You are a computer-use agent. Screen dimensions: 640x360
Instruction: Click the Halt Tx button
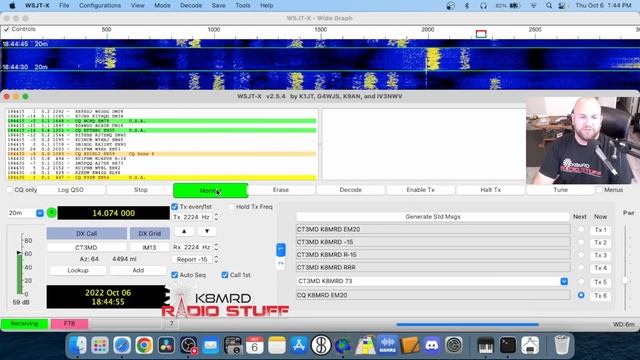491,190
